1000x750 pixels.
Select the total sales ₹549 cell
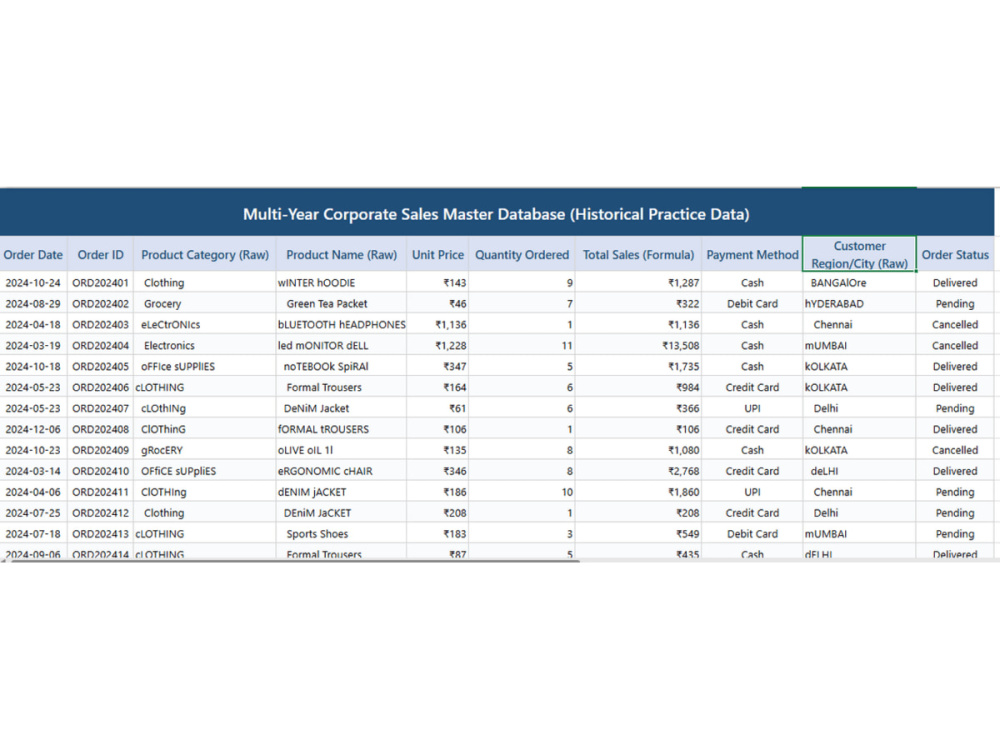pyautogui.click(x=638, y=534)
